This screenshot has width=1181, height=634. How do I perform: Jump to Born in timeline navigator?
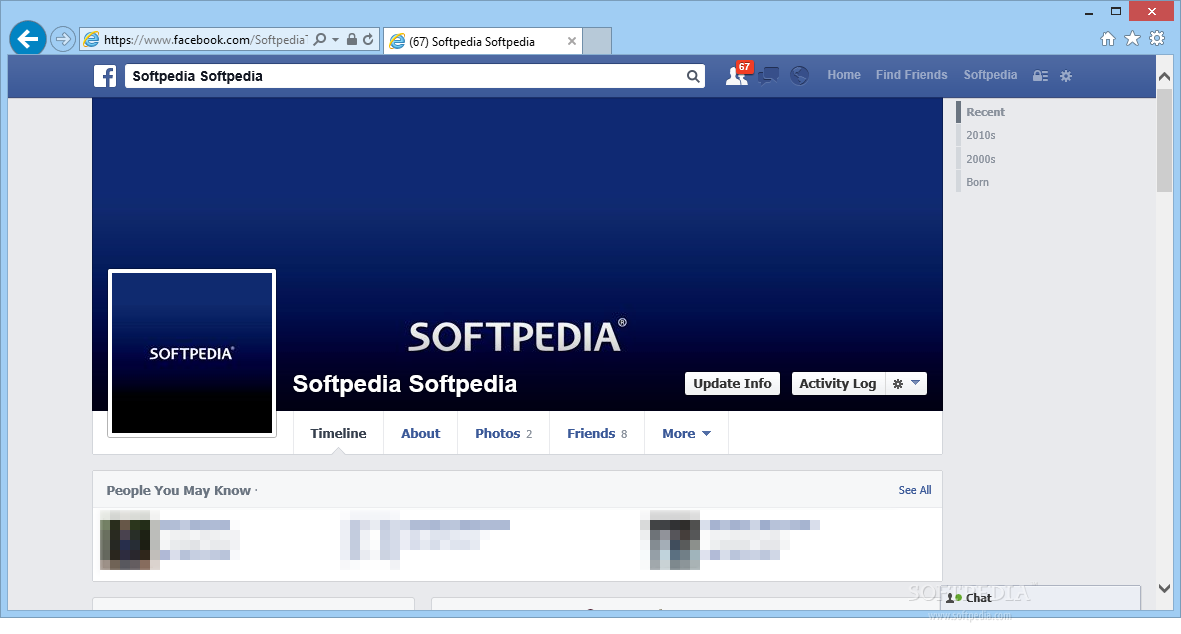978,182
